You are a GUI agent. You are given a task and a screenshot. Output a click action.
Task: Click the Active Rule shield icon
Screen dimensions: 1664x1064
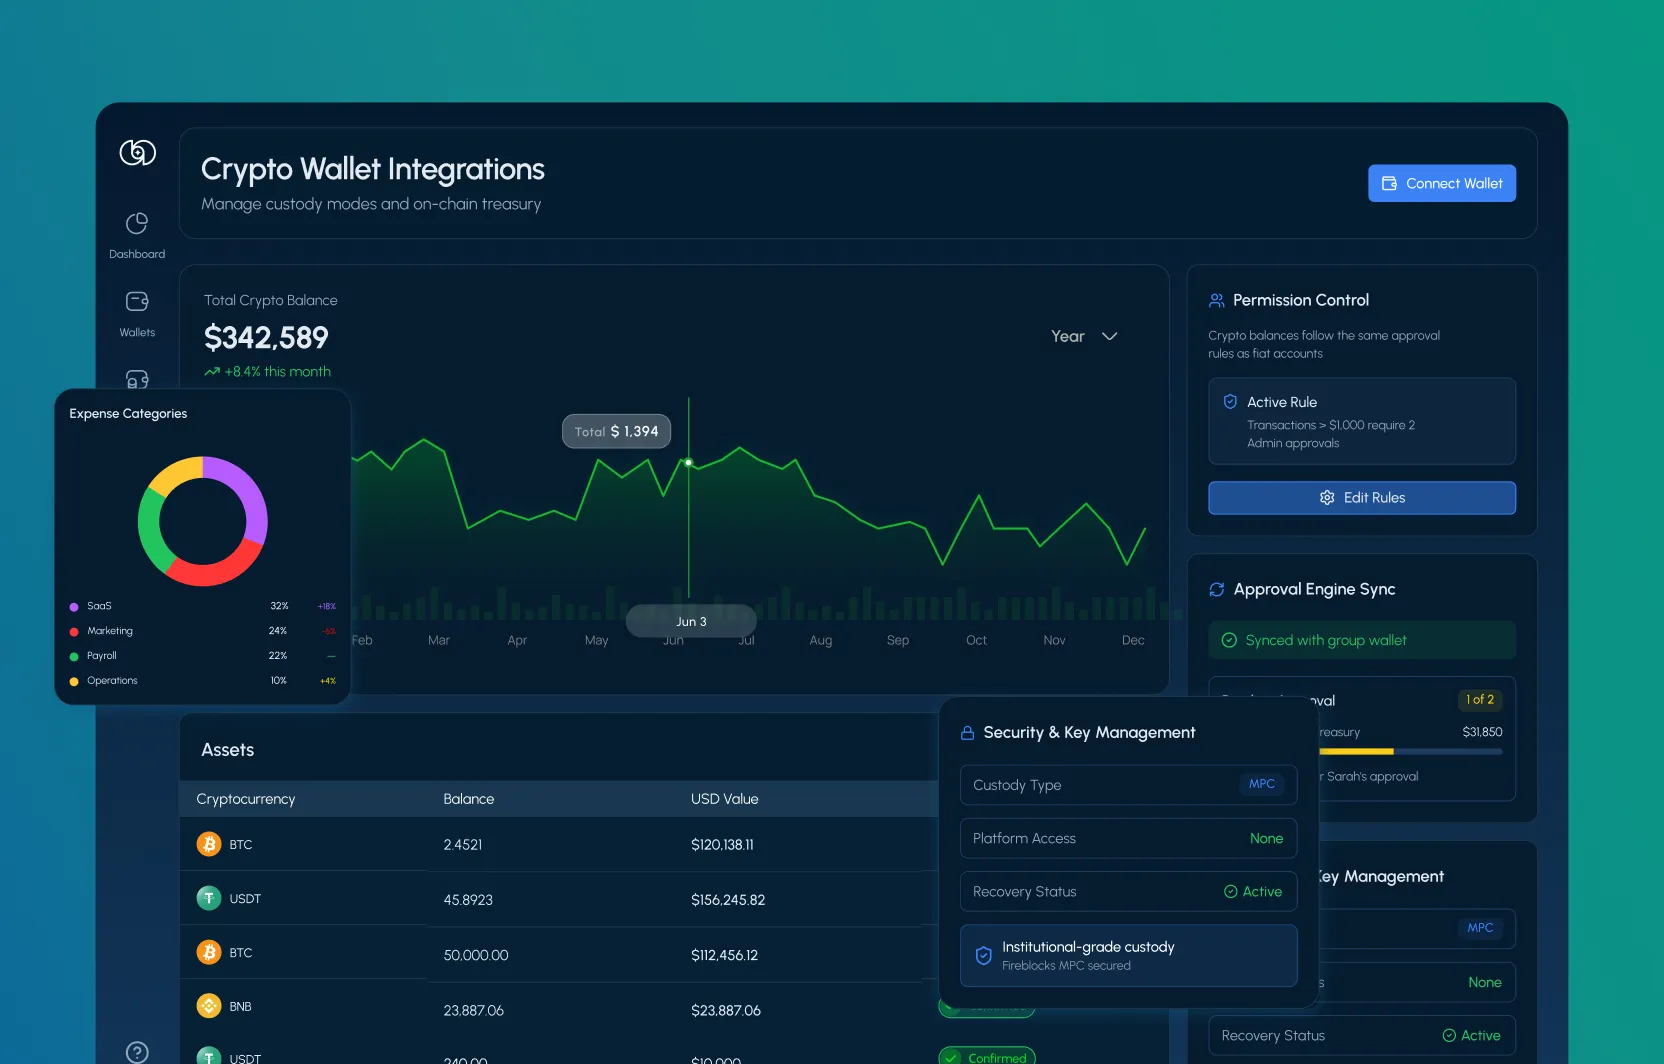click(1230, 402)
